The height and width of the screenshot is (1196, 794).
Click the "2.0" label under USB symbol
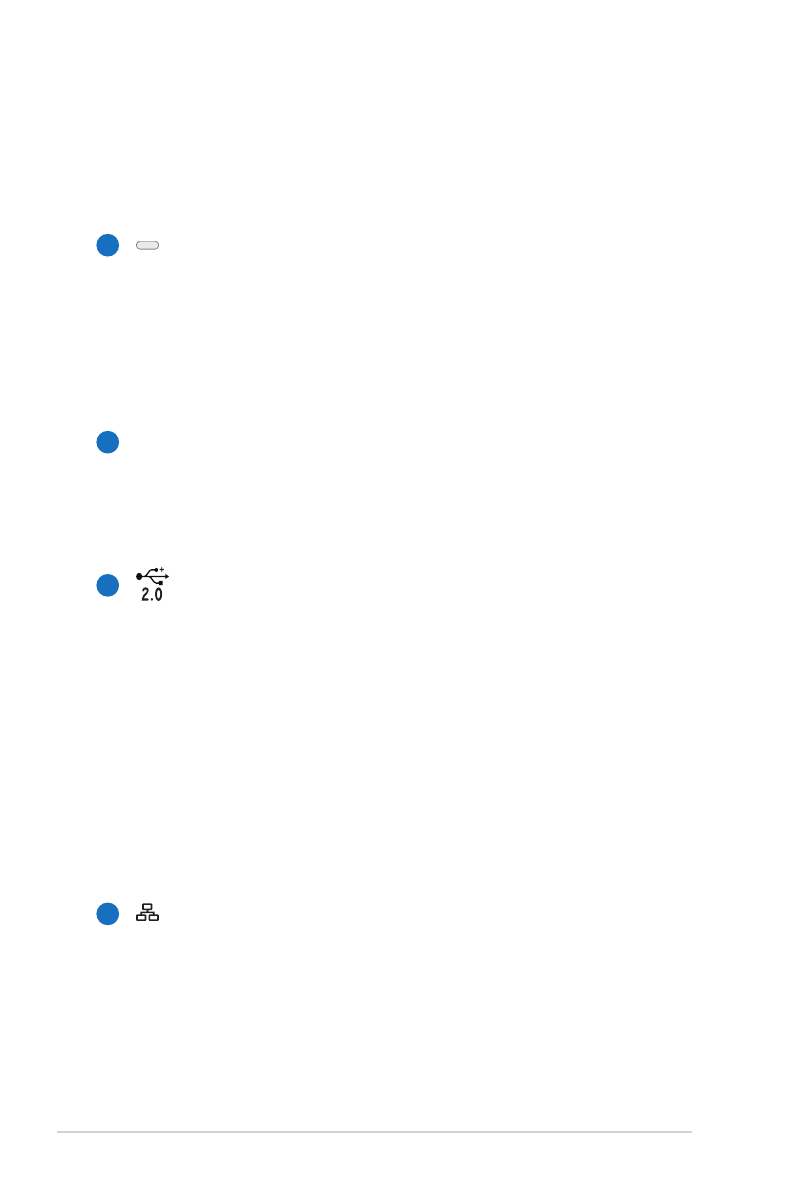click(152, 594)
